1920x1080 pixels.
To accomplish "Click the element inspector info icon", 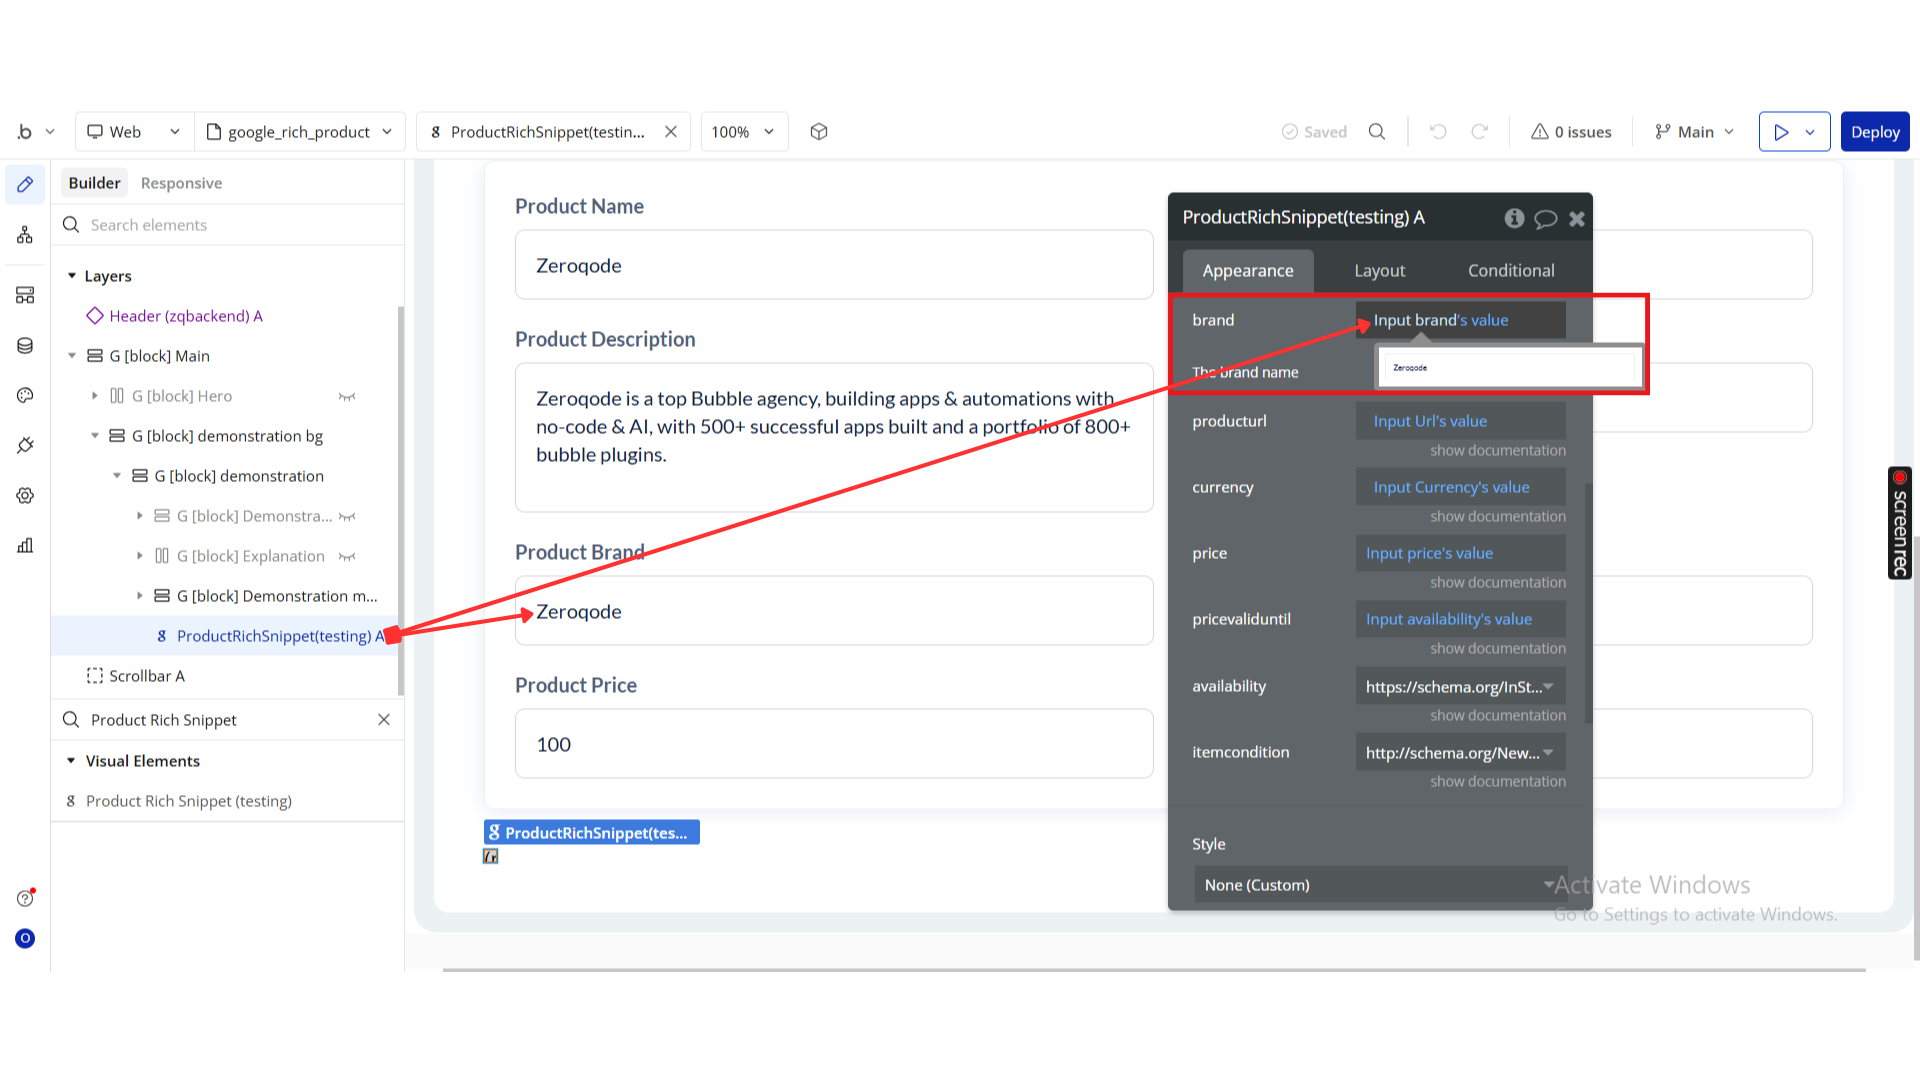I will [1514, 218].
